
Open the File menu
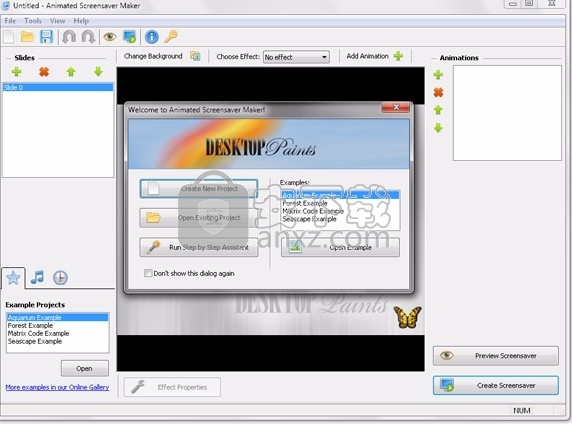click(x=10, y=21)
